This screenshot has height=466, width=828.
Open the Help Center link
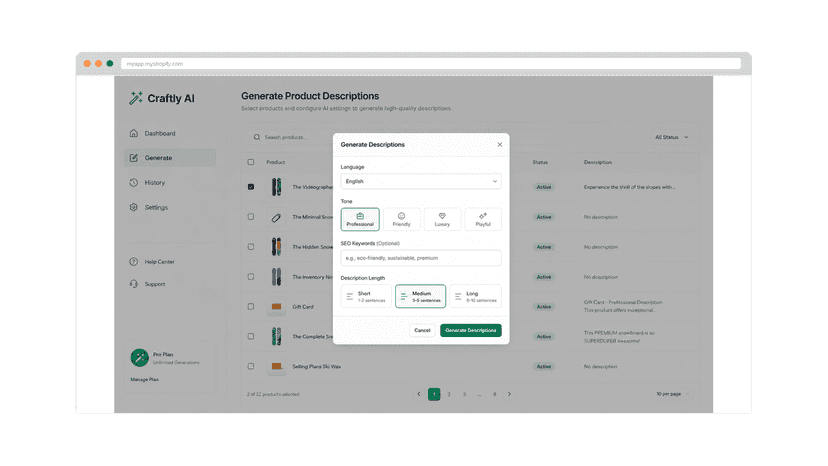point(159,262)
